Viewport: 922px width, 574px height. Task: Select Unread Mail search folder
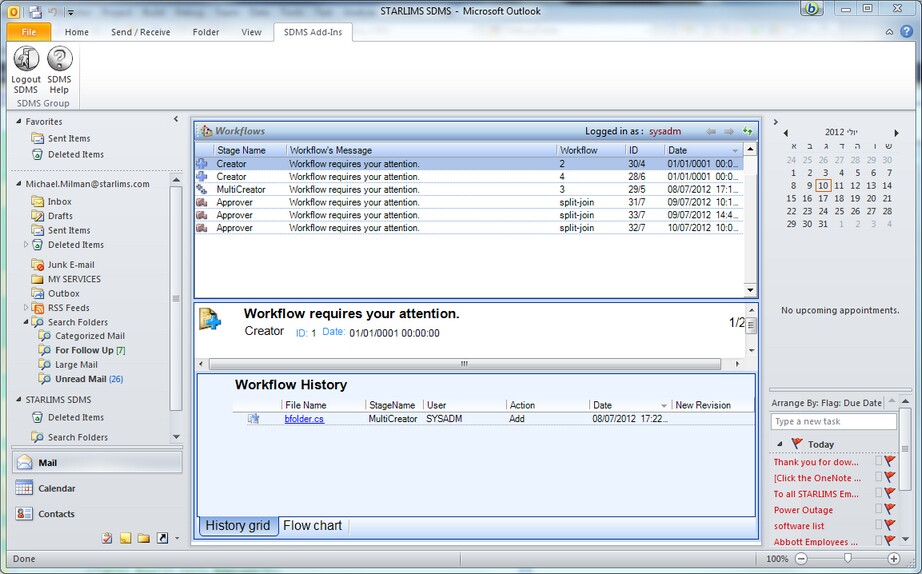(x=81, y=379)
